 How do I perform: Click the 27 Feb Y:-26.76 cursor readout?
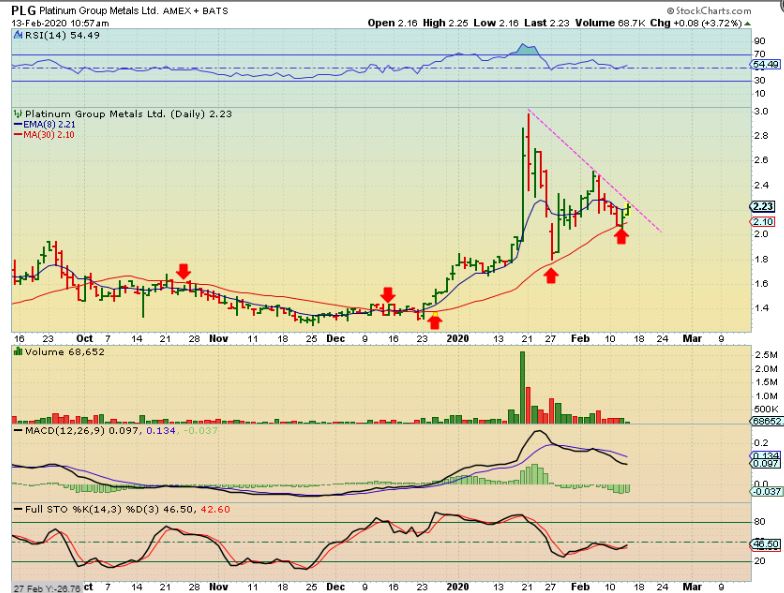click(46, 588)
